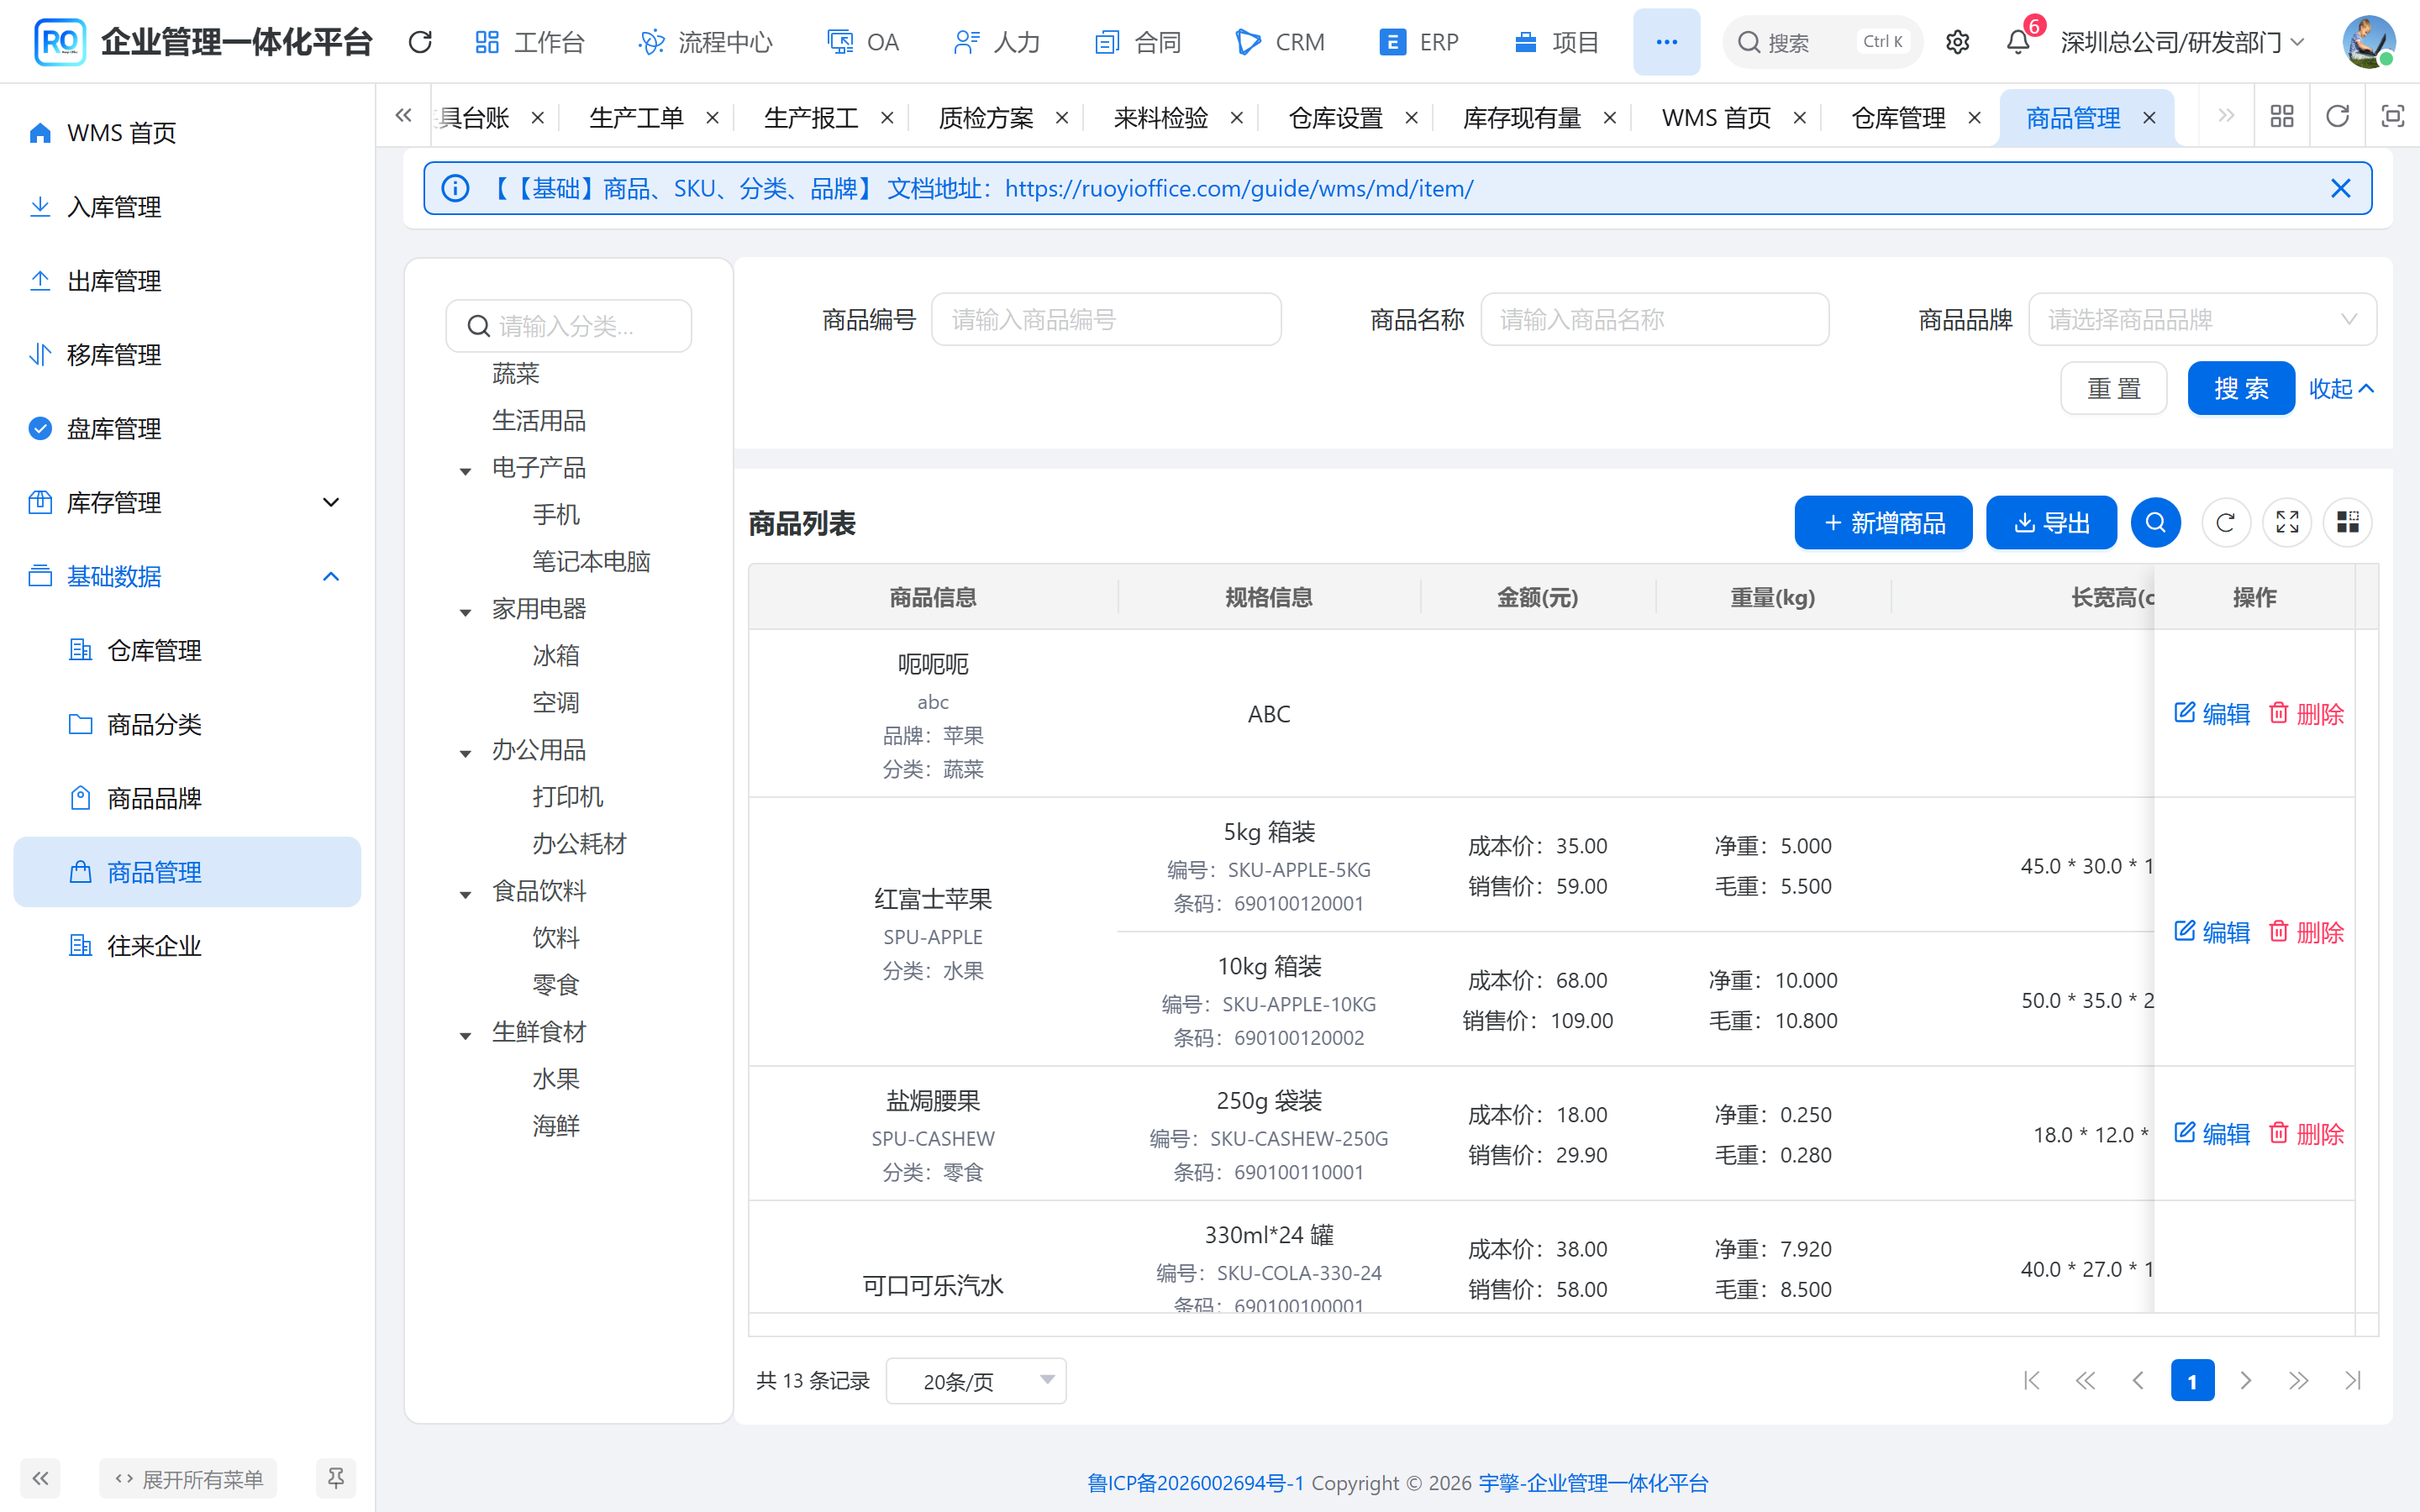Click the pin icon at sidebar bottom
This screenshot has width=2420, height=1512.
point(335,1478)
